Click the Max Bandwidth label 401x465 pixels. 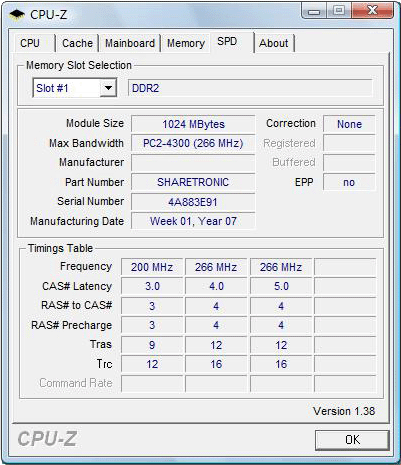(x=86, y=143)
